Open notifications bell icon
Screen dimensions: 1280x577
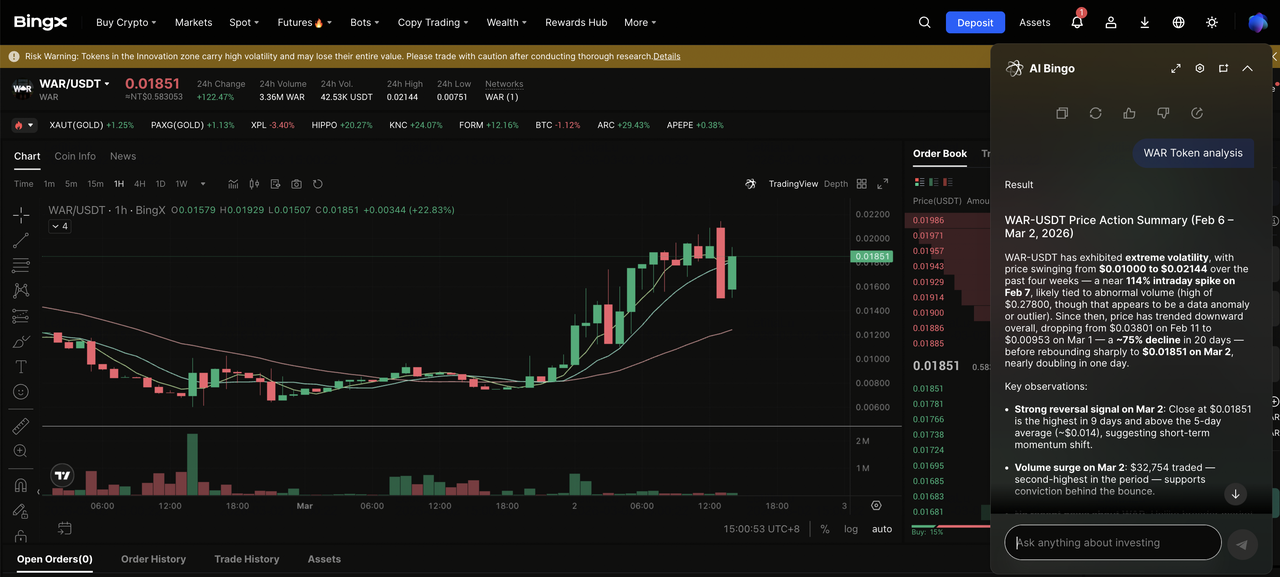[x=1077, y=22]
